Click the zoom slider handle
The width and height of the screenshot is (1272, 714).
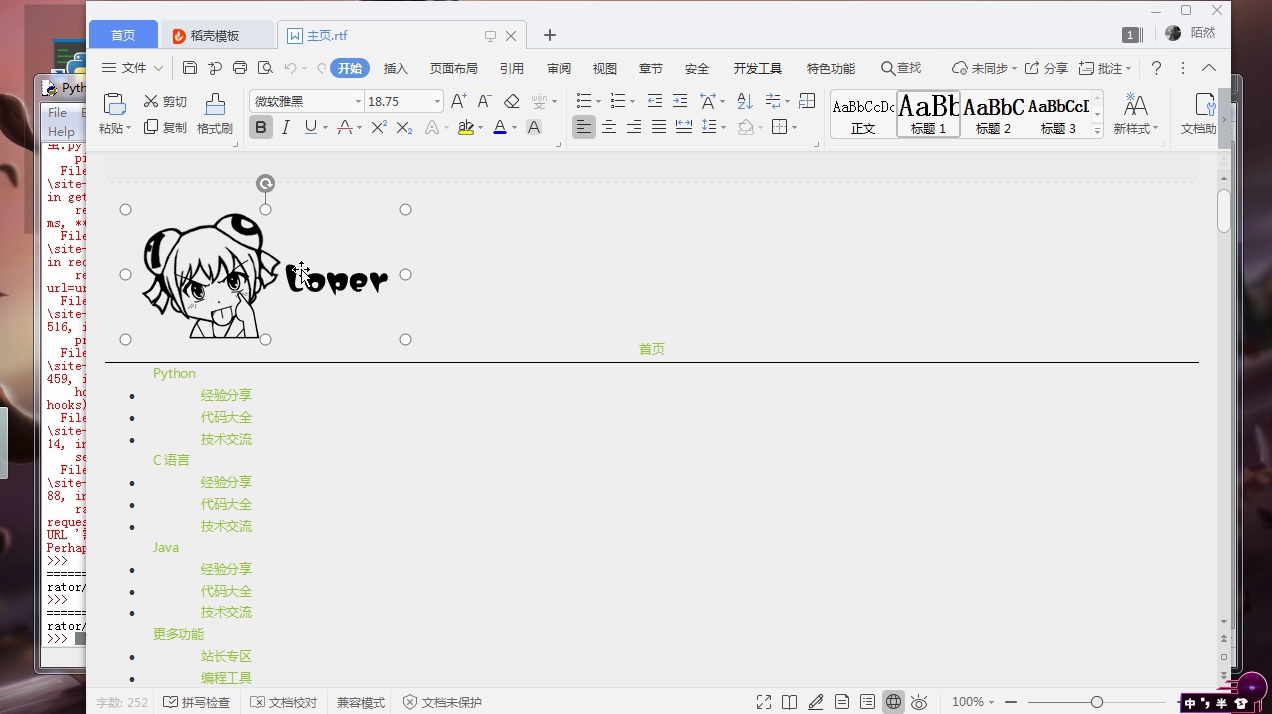[x=1097, y=702]
